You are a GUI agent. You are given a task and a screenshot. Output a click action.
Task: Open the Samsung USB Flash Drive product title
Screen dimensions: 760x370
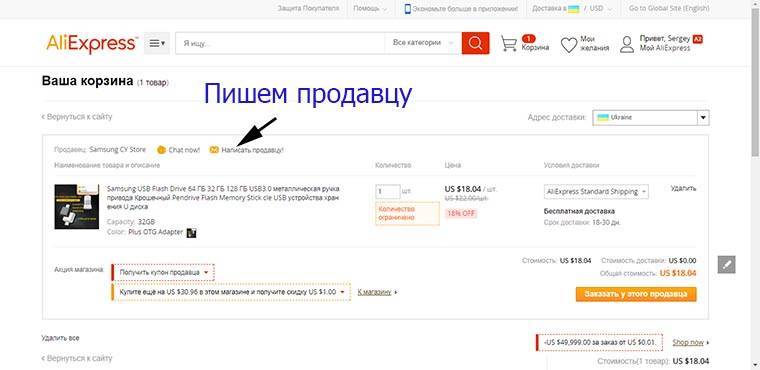(x=223, y=197)
